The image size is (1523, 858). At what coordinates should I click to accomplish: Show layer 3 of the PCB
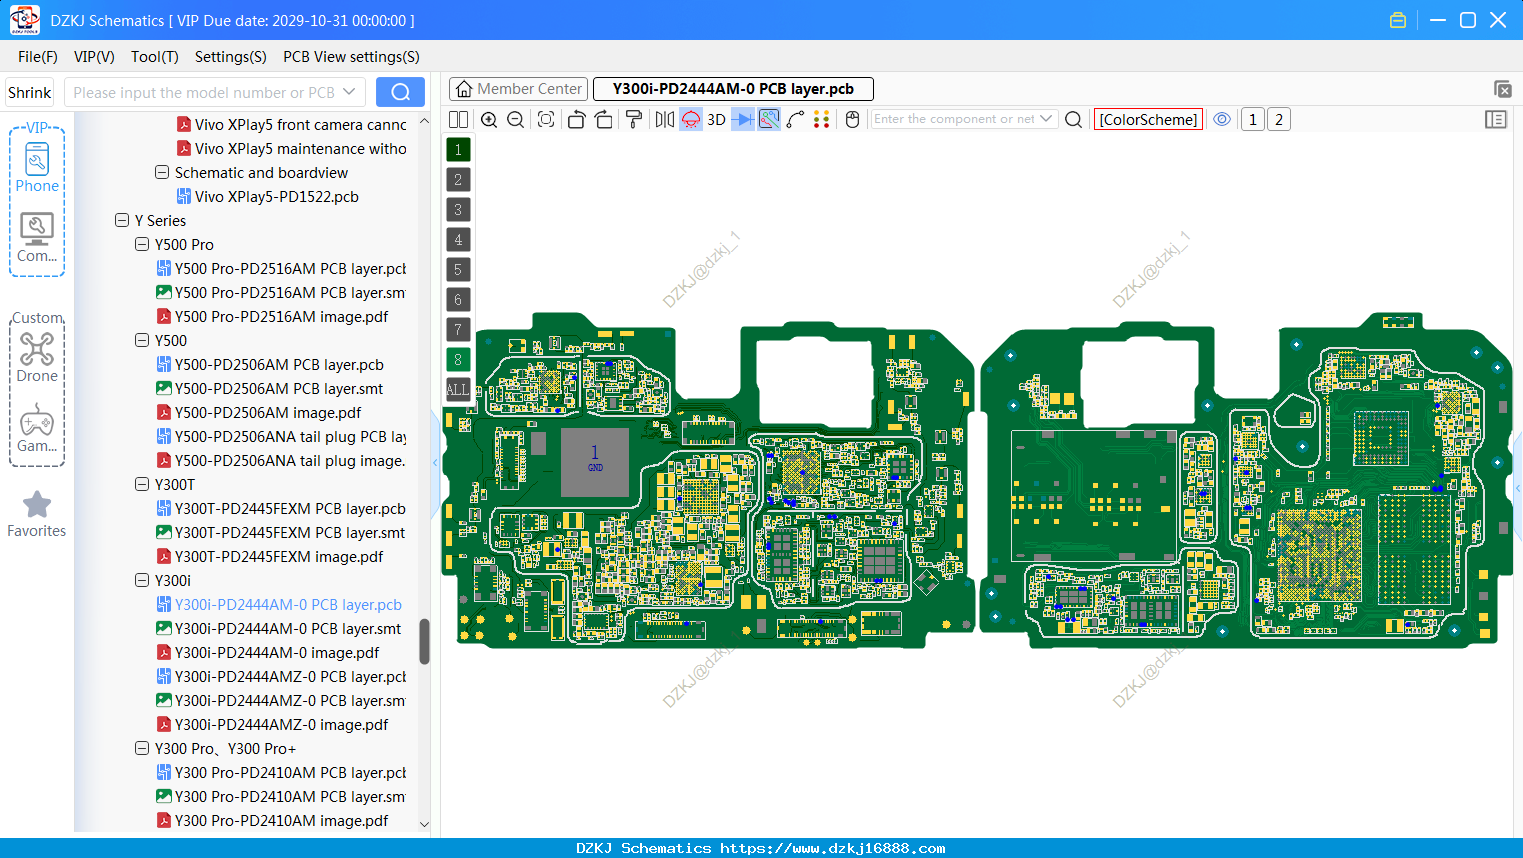pos(458,210)
